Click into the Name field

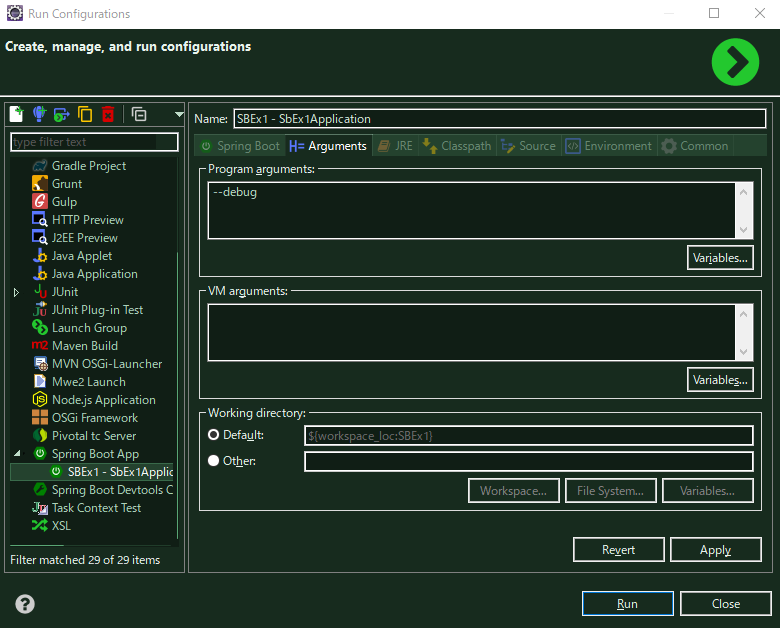[x=499, y=118]
